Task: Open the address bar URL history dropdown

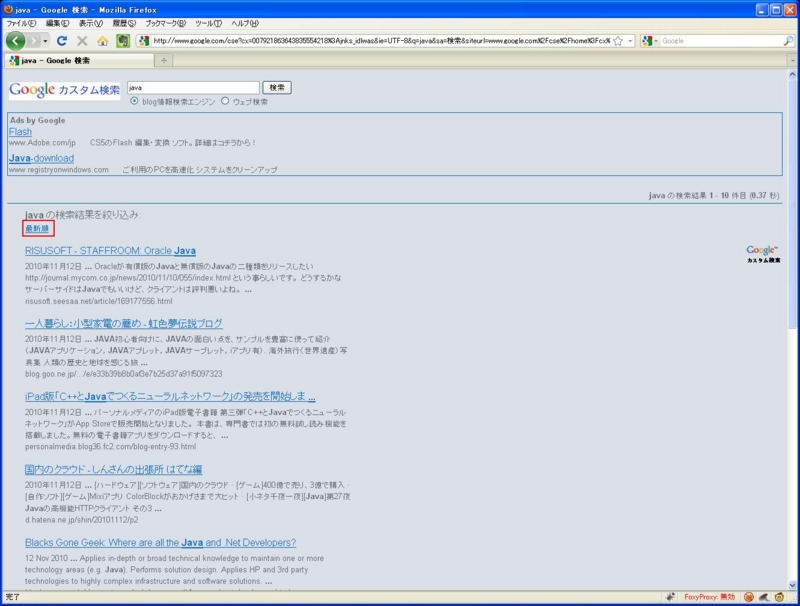Action: pyautogui.click(x=630, y=41)
